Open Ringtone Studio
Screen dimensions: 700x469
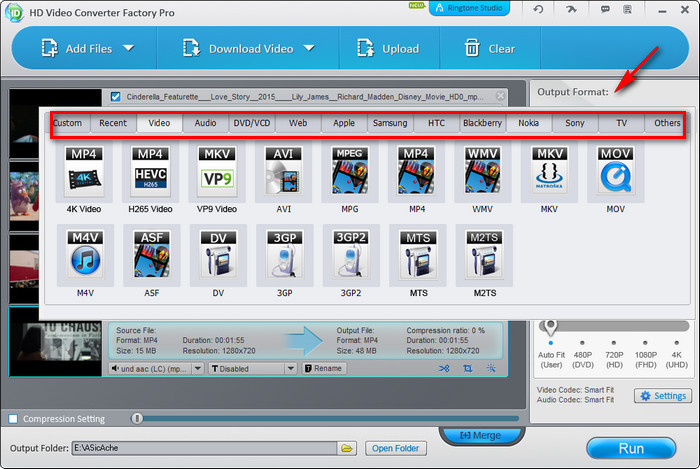coord(469,8)
